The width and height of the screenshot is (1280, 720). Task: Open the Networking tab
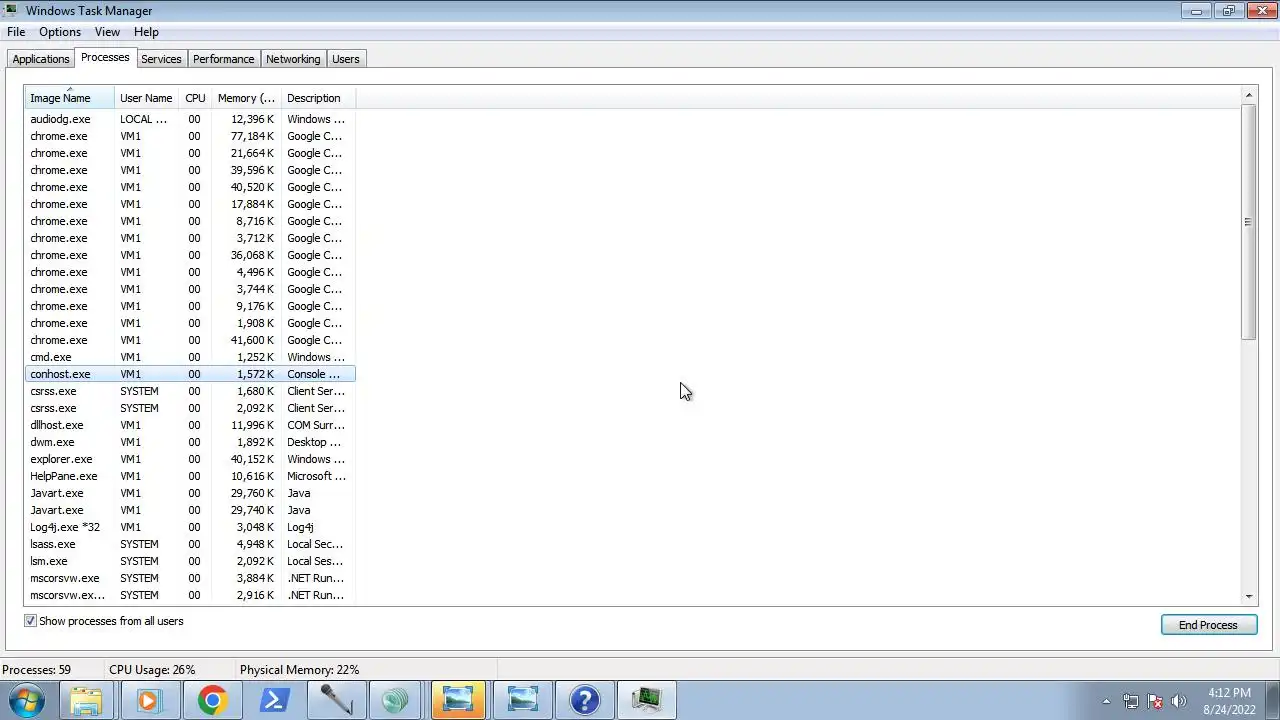point(293,59)
